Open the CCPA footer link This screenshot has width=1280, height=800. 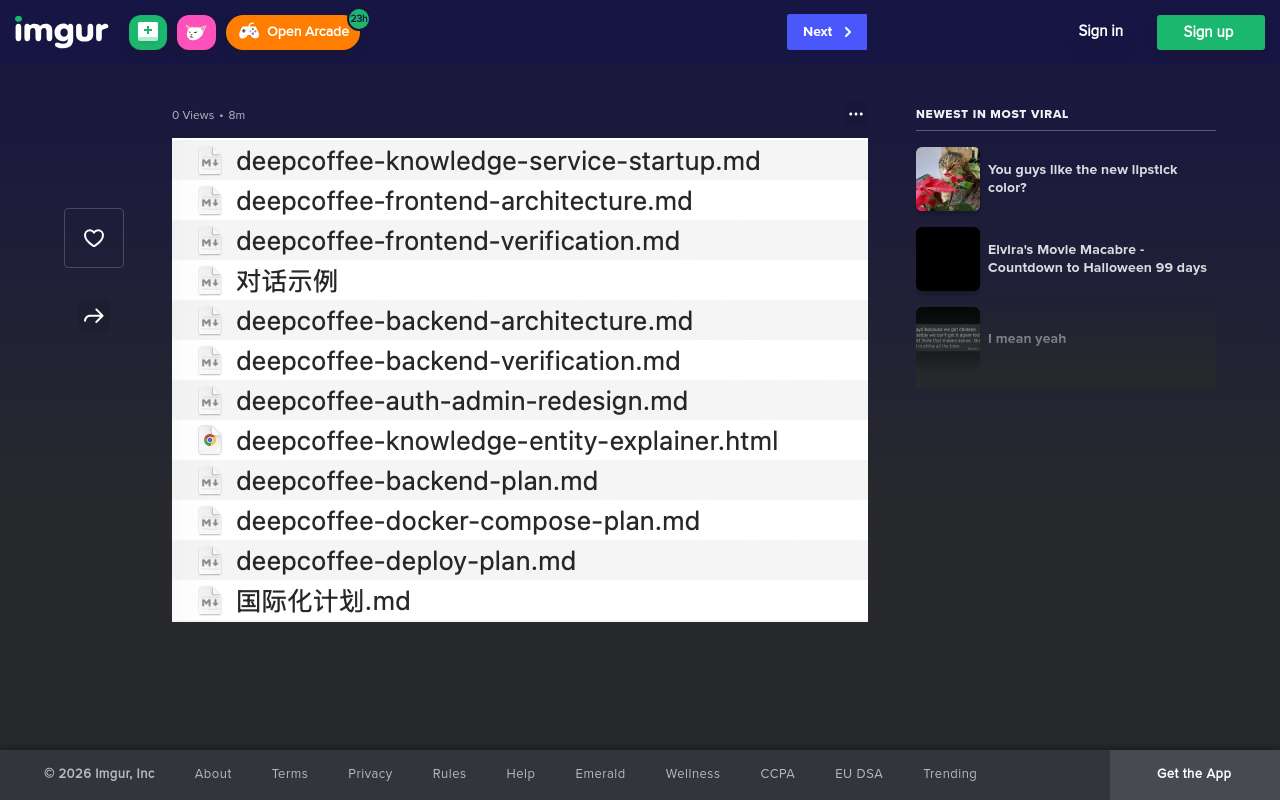777,774
